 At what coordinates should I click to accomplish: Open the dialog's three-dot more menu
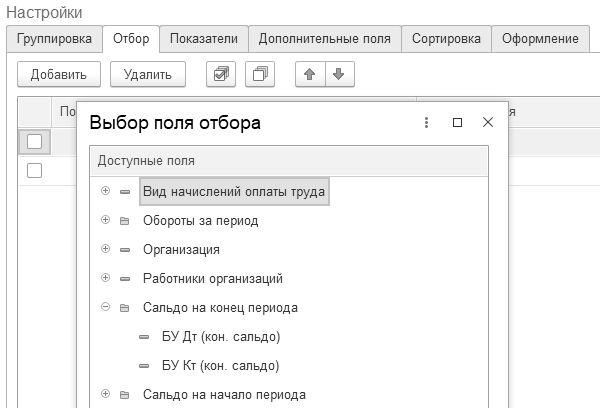(426, 123)
